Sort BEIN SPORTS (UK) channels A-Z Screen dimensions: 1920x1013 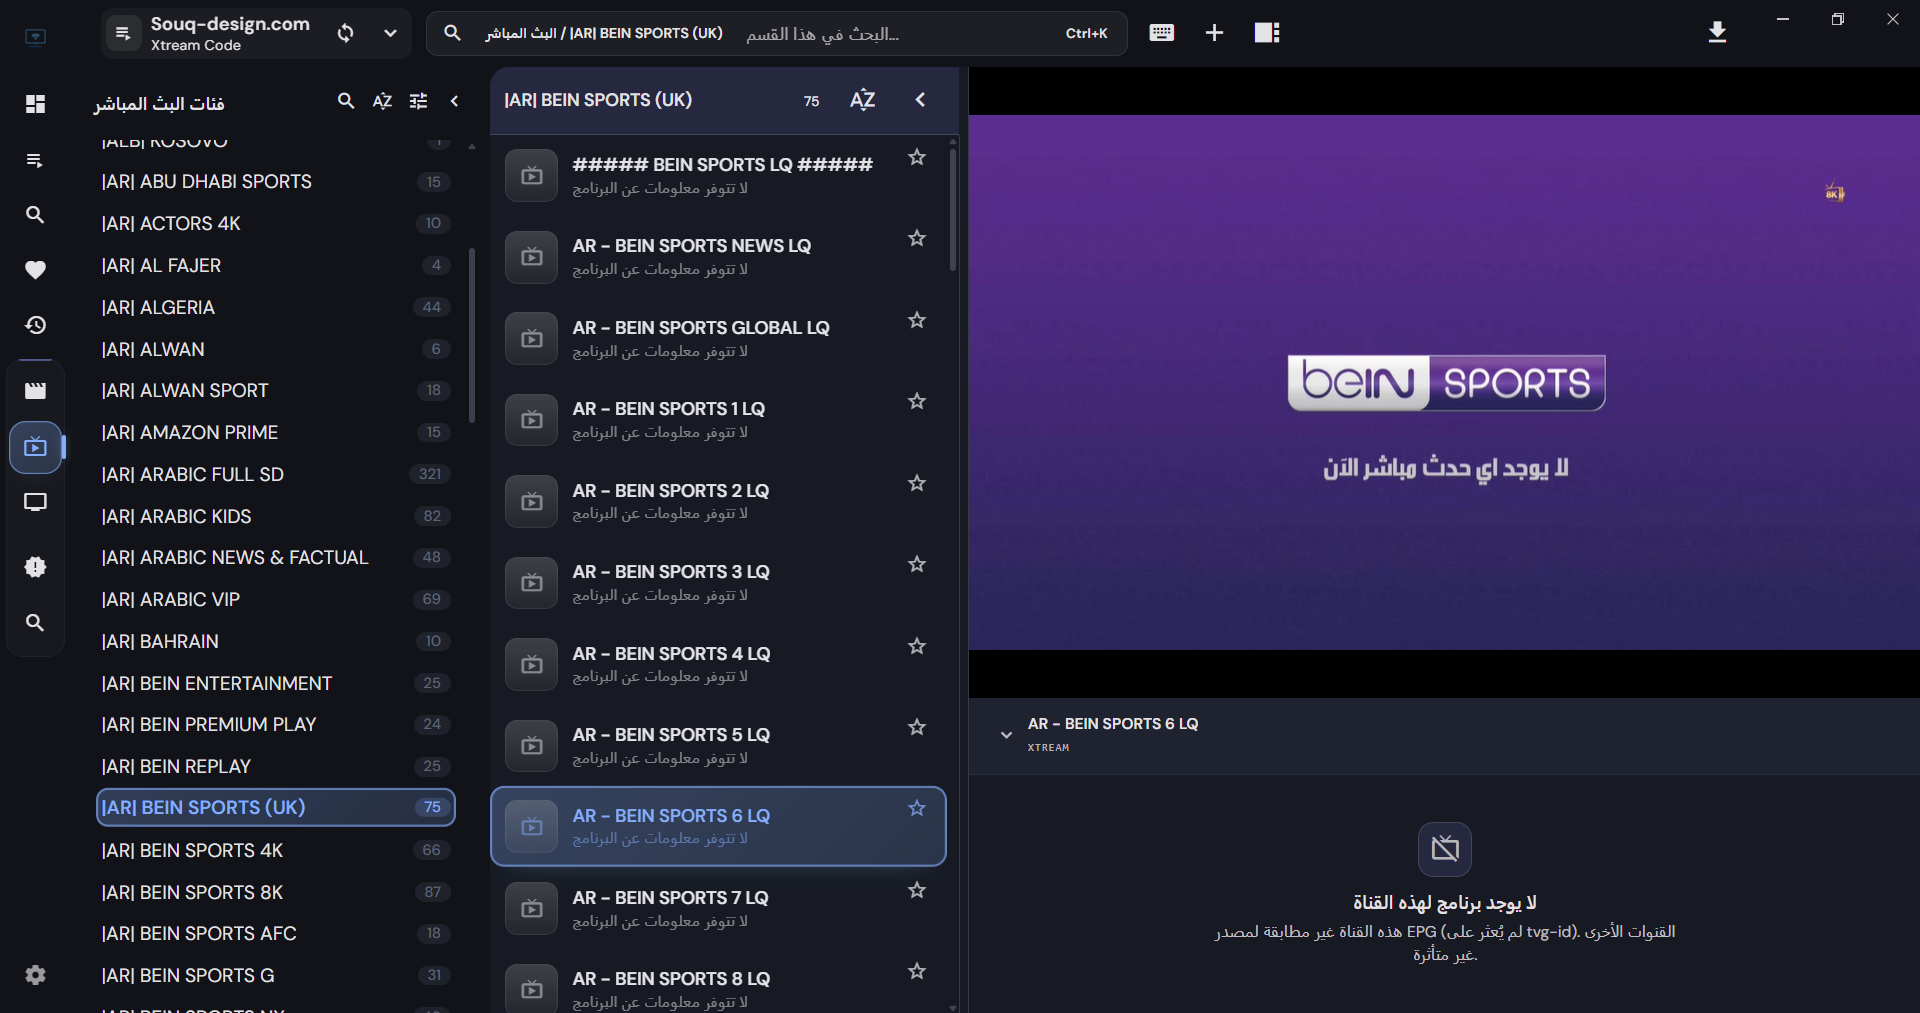pos(862,100)
